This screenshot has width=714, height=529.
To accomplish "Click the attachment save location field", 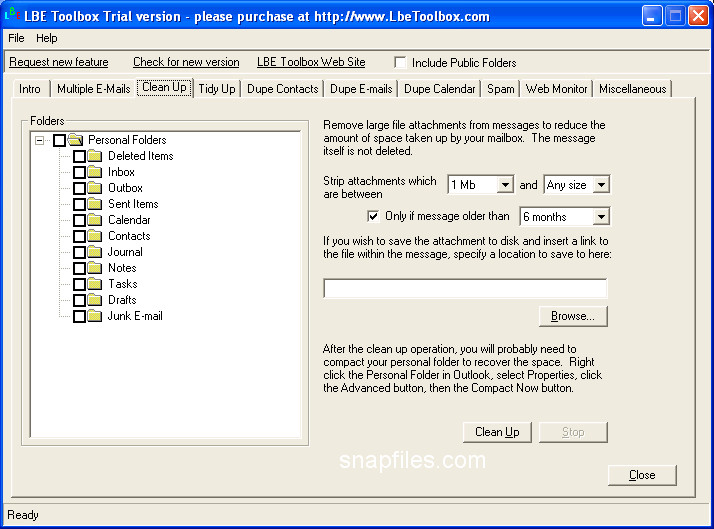I will [x=465, y=288].
